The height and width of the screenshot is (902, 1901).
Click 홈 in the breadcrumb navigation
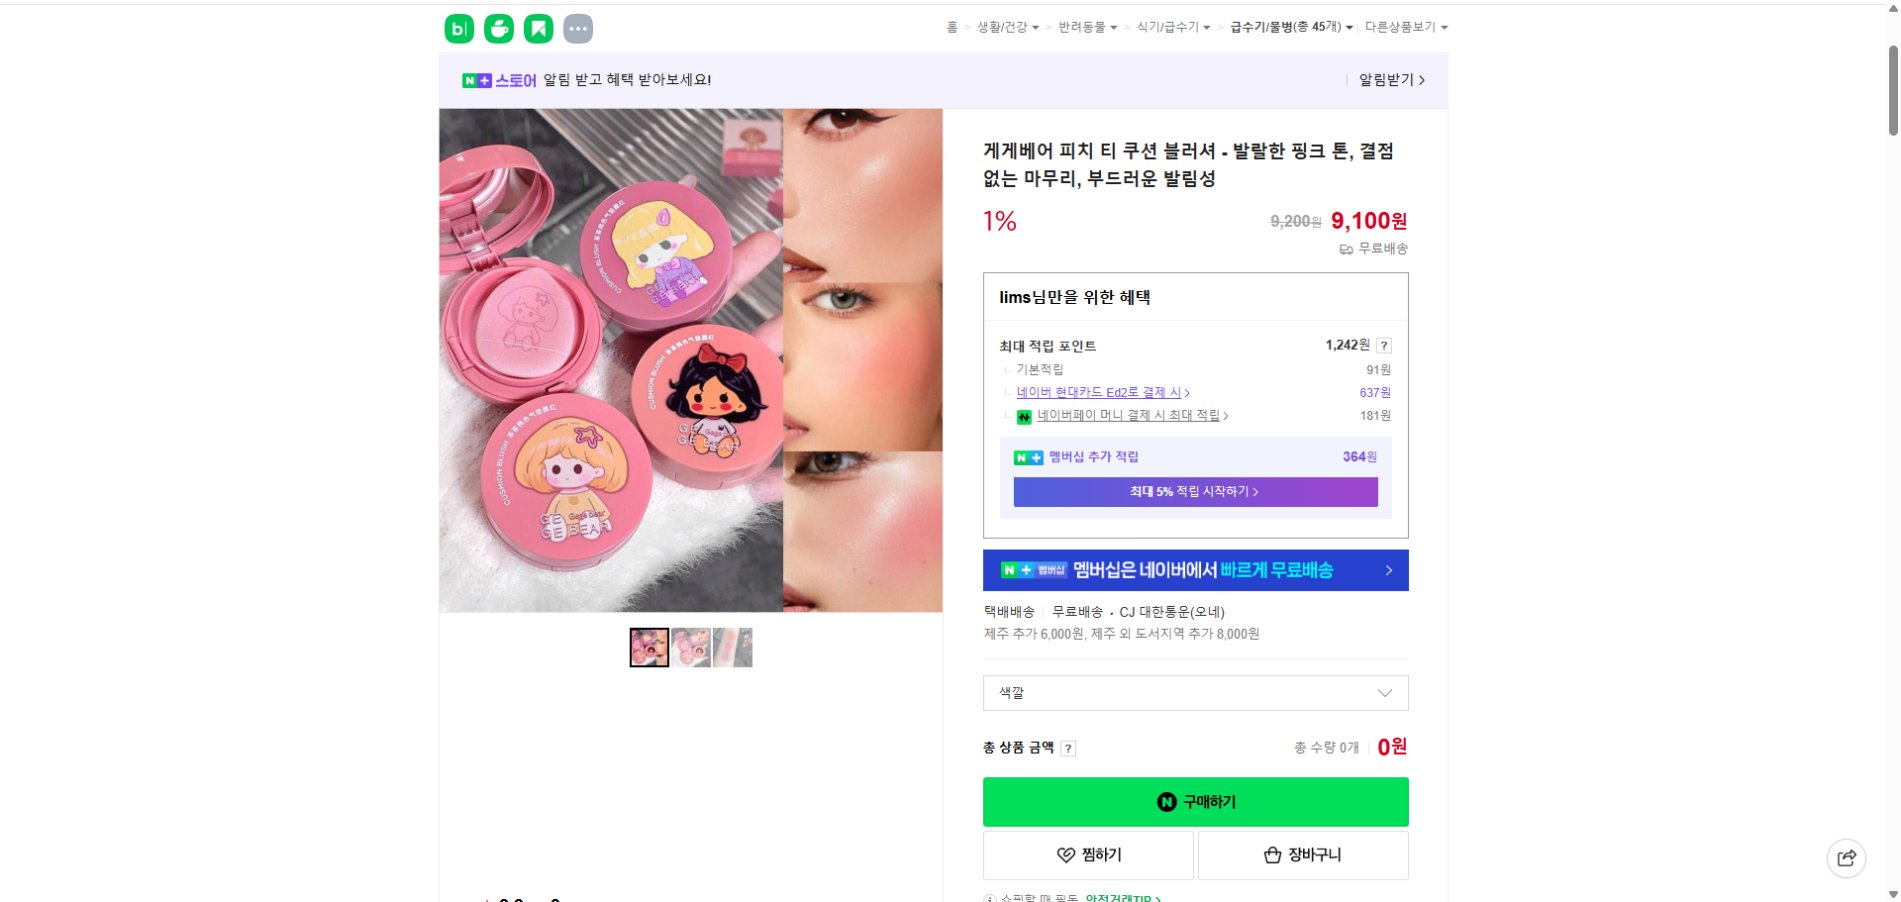951,29
